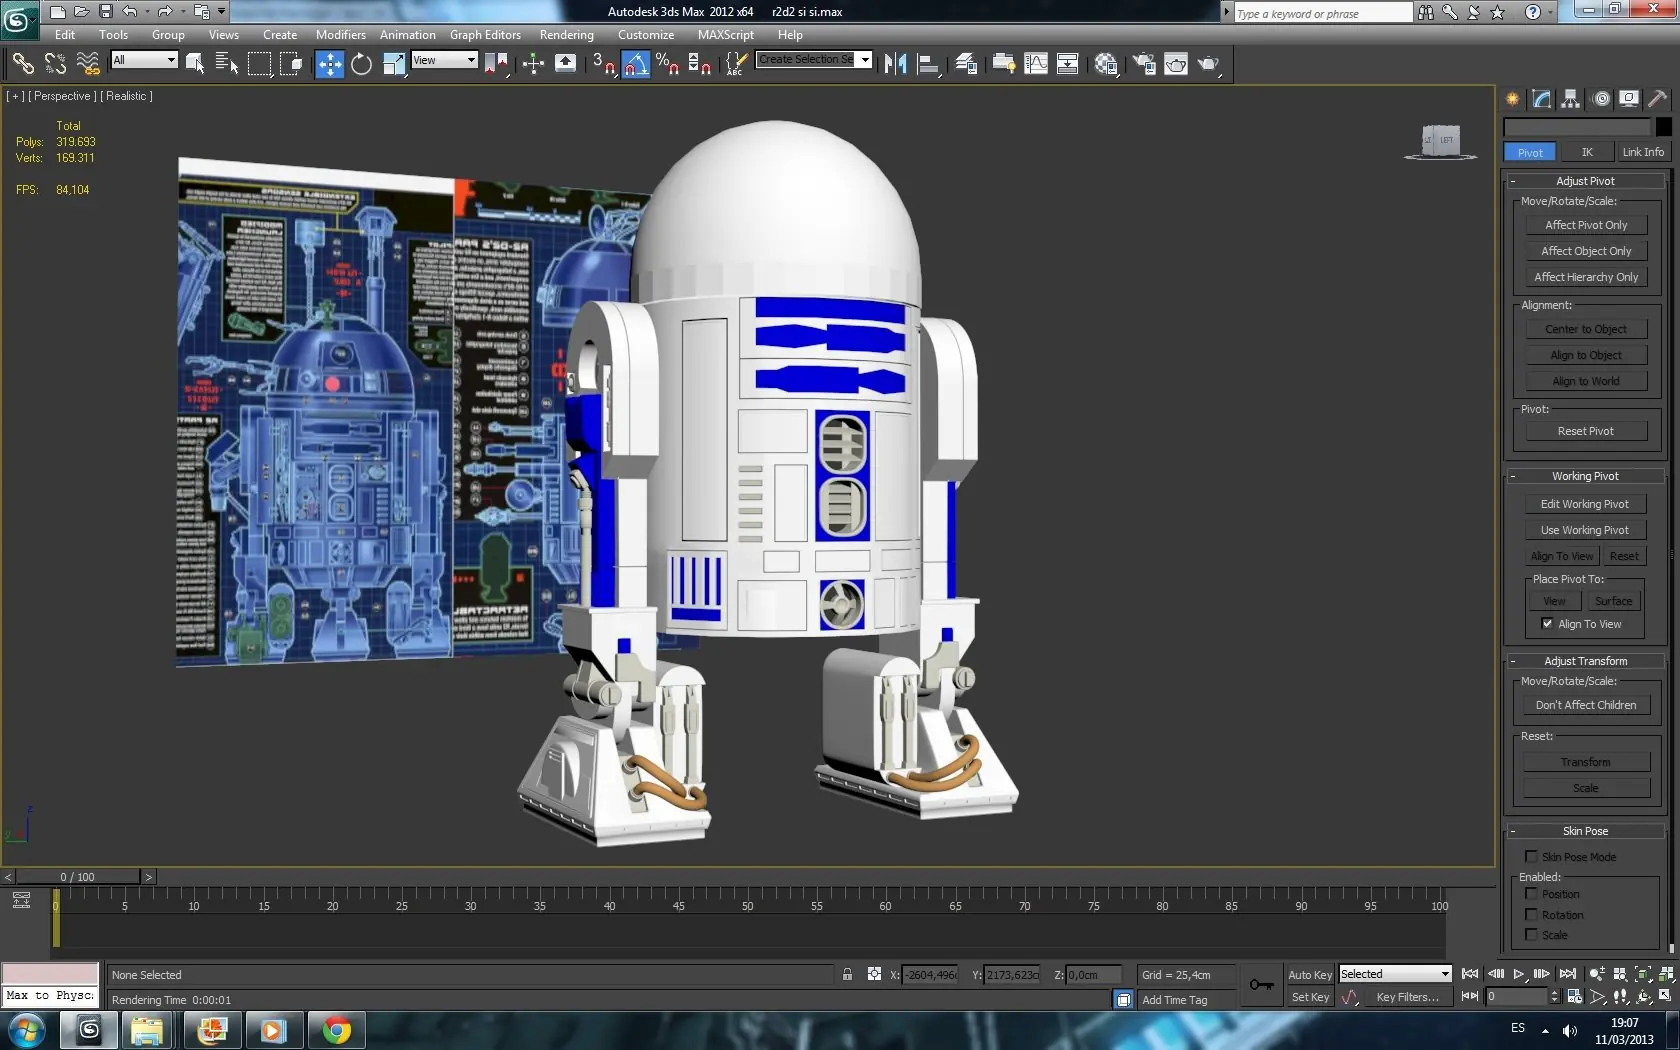Image resolution: width=1680 pixels, height=1050 pixels.
Task: Click the Save File icon in title bar
Action: click(105, 11)
